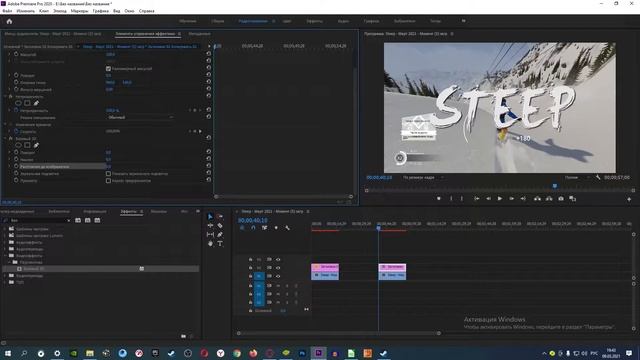Screen dimensions: 640x360
Task: Collapse Basic 3D effect section
Action: [6, 139]
